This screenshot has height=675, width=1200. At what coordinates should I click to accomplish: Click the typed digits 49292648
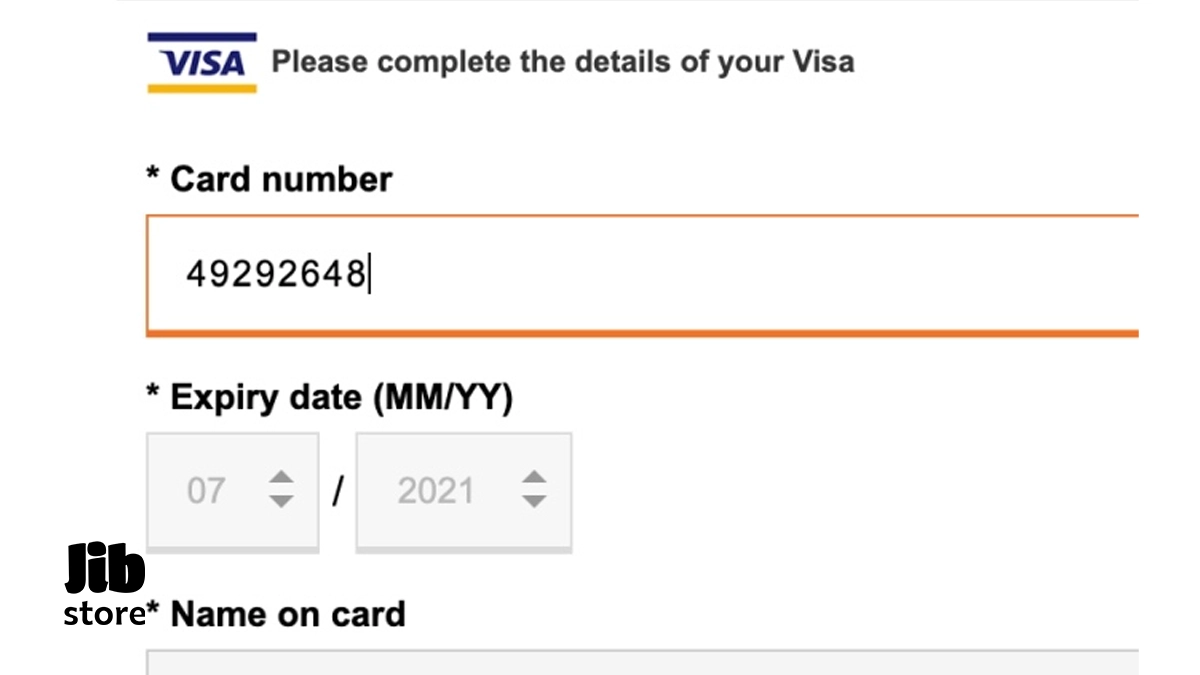[x=276, y=273]
